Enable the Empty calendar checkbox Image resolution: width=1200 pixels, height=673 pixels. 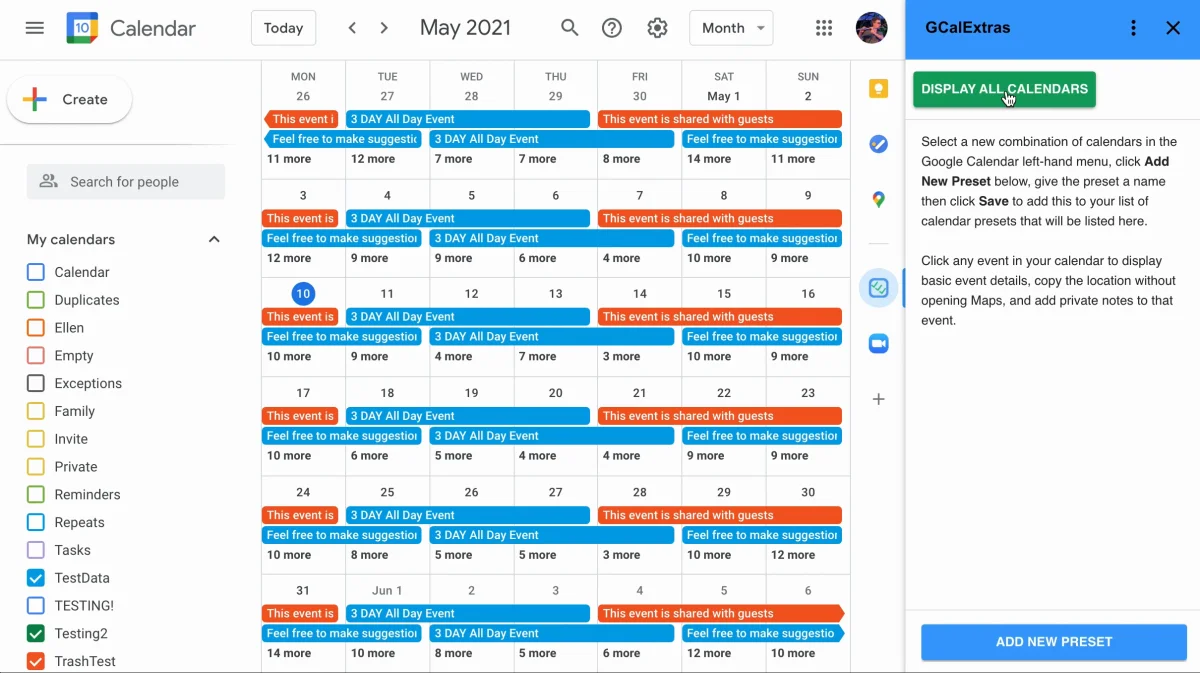[36, 355]
